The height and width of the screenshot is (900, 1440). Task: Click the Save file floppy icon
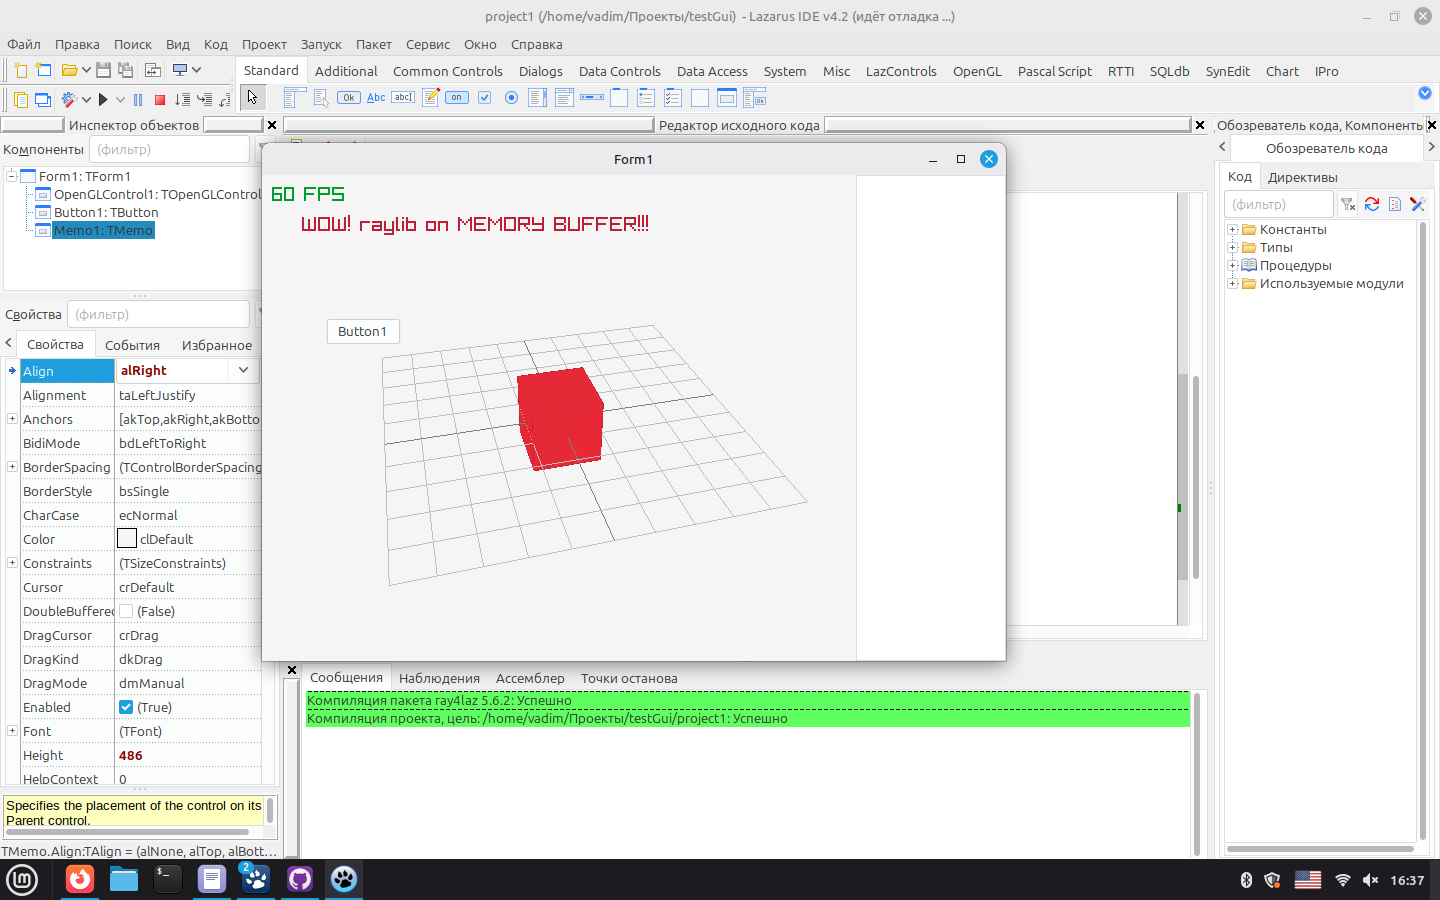(x=103, y=70)
